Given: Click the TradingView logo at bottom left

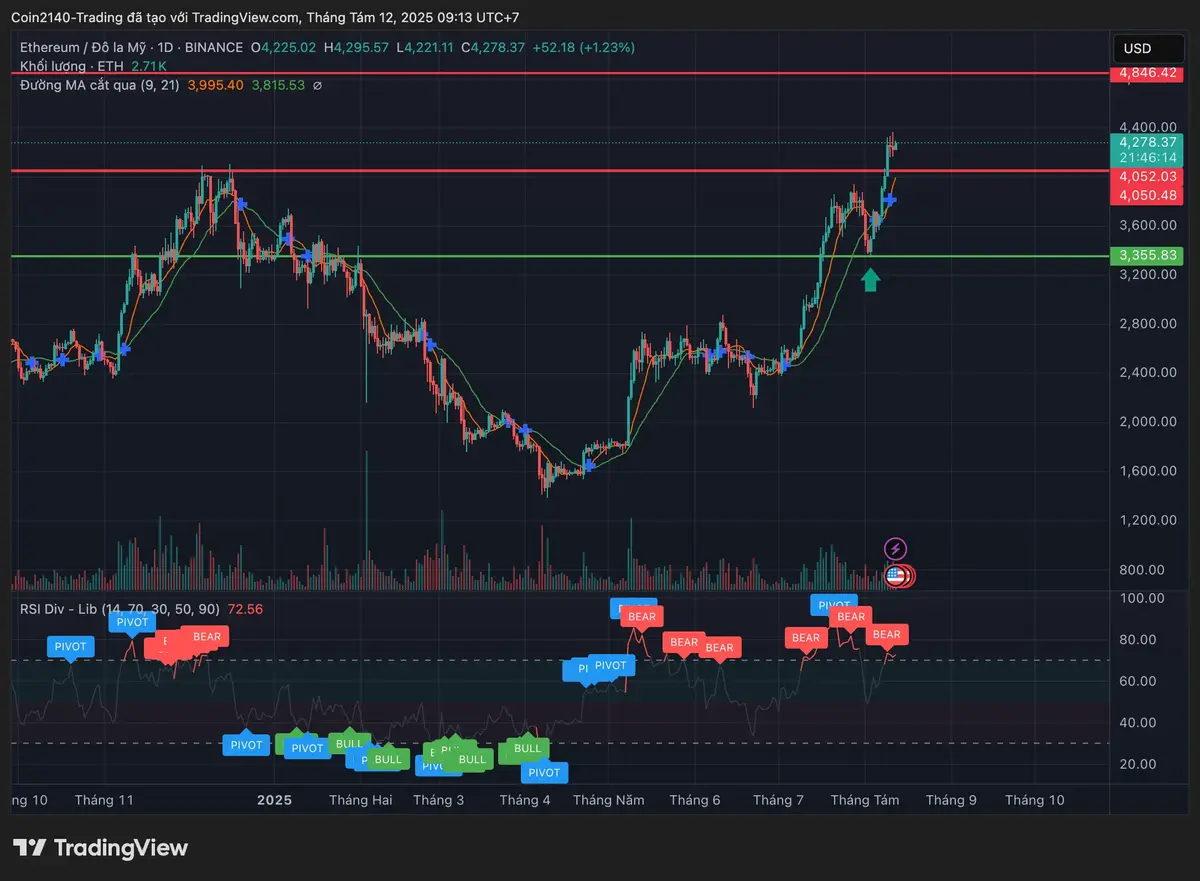Looking at the screenshot, I should click(x=100, y=847).
